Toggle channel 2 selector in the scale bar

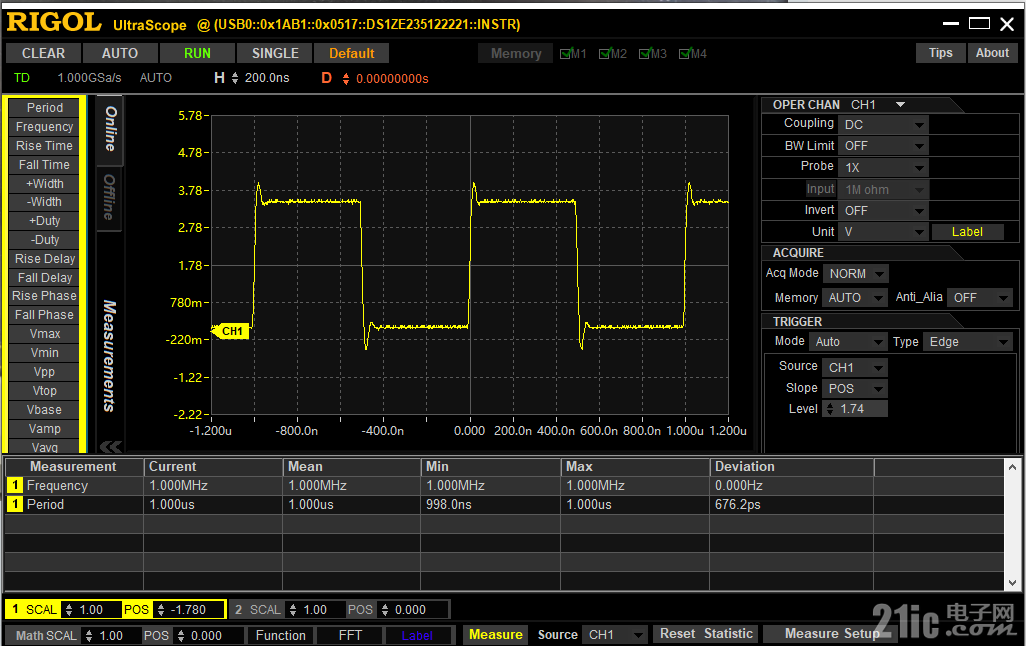click(238, 609)
